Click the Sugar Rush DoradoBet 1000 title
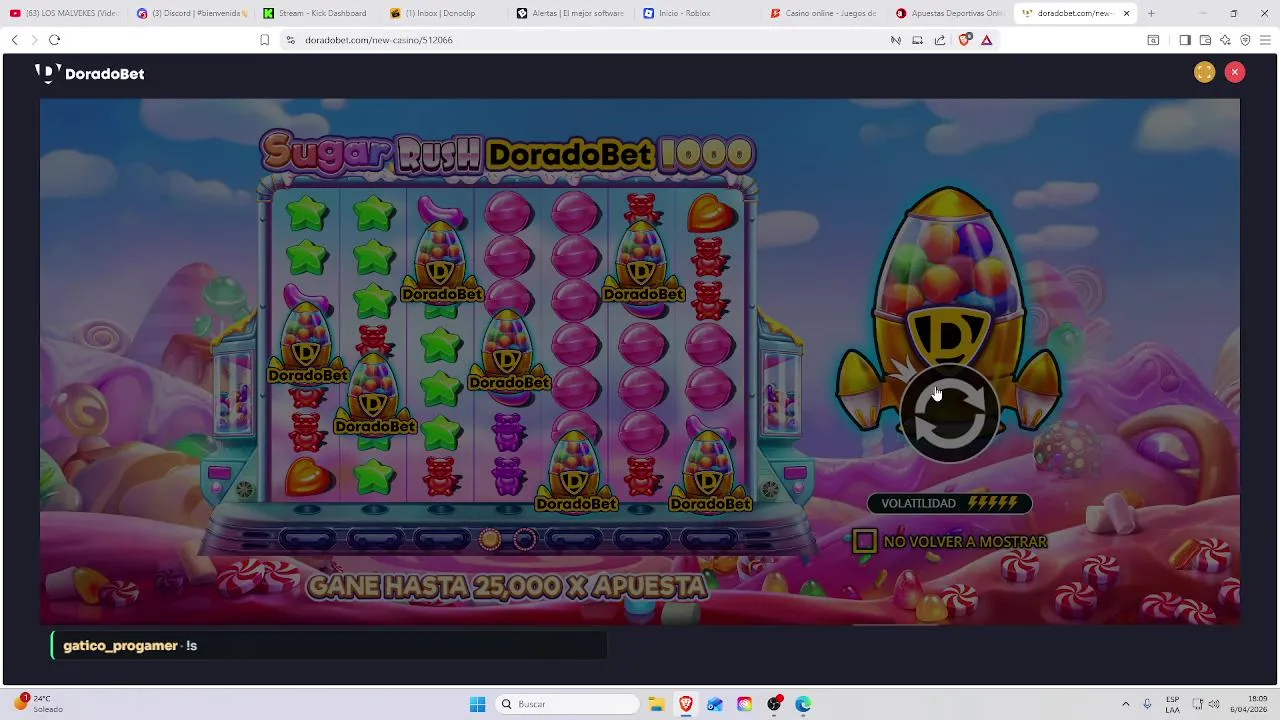The width and height of the screenshot is (1280, 720). click(x=508, y=153)
